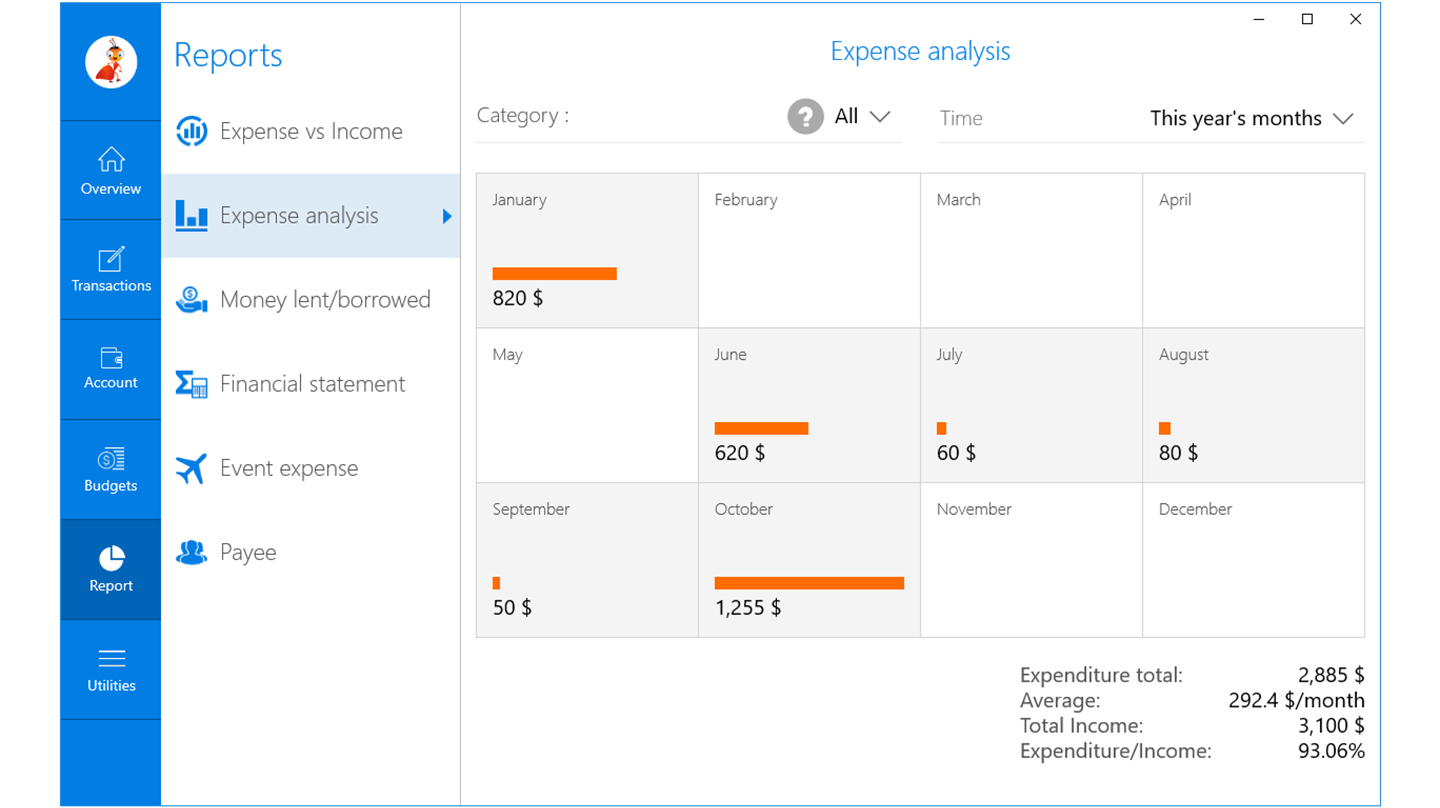
Task: Select the Expense vs Income report
Action: (x=310, y=131)
